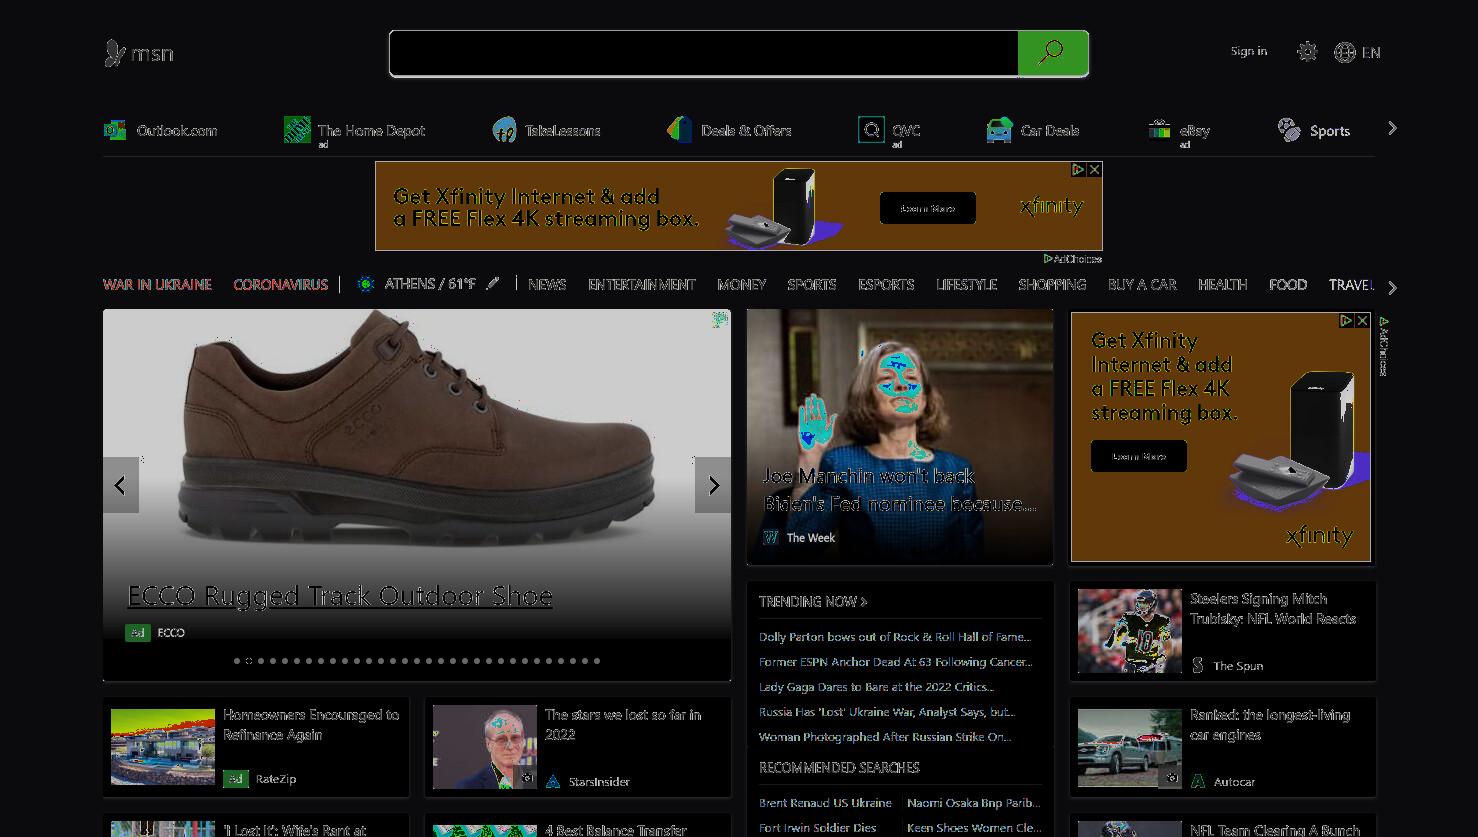Select the last carousel pagination dot
The height and width of the screenshot is (837, 1478).
point(597,661)
